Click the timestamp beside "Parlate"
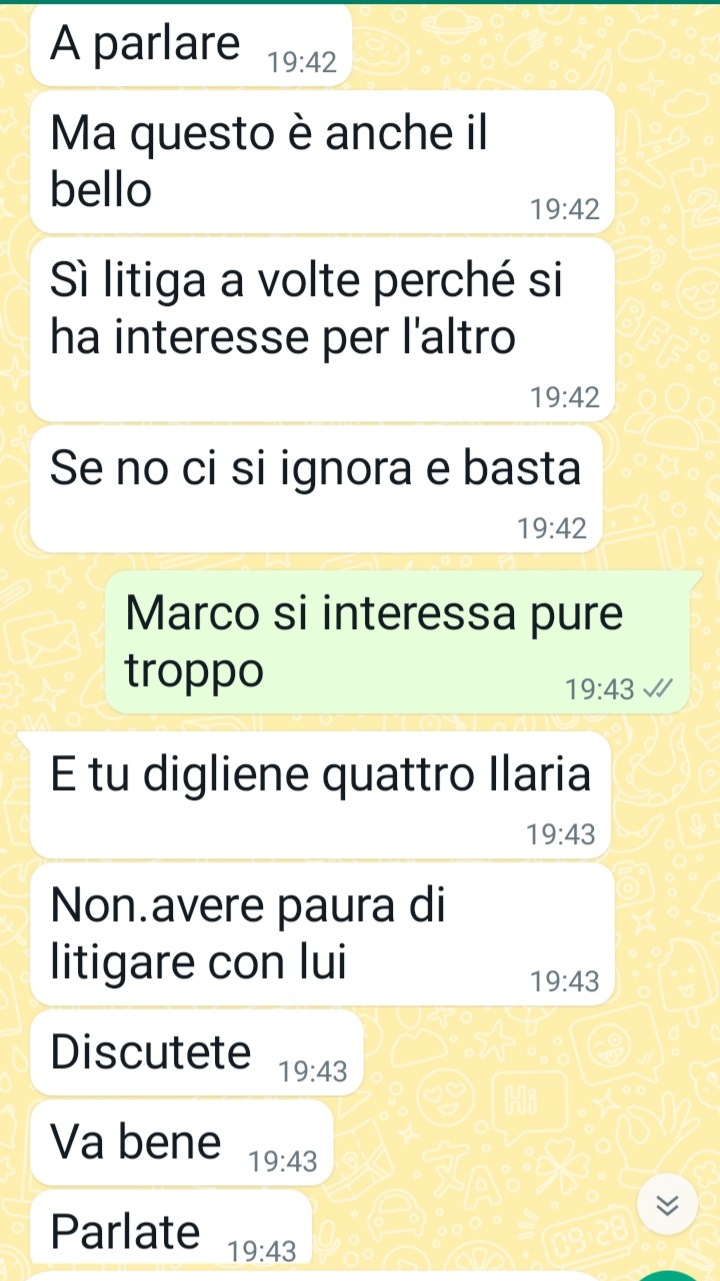 pyautogui.click(x=263, y=1251)
